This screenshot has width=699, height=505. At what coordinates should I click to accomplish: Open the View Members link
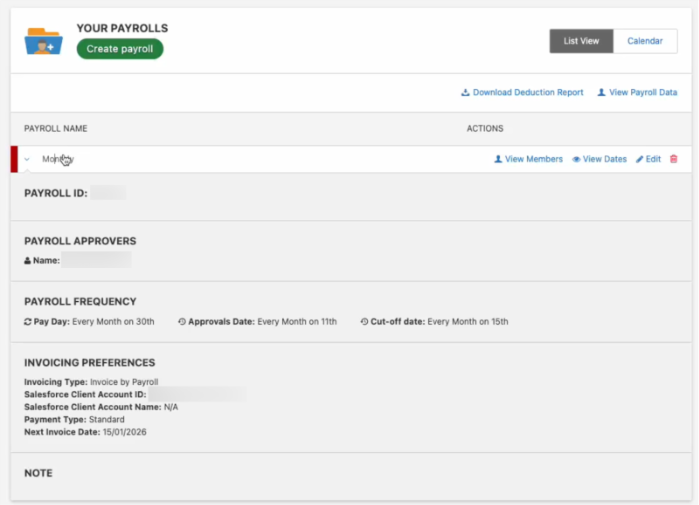pos(529,159)
